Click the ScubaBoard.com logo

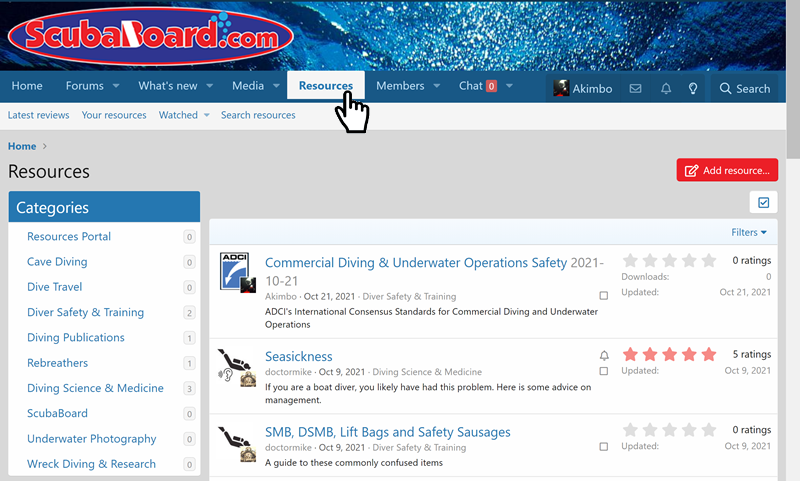[x=151, y=36]
